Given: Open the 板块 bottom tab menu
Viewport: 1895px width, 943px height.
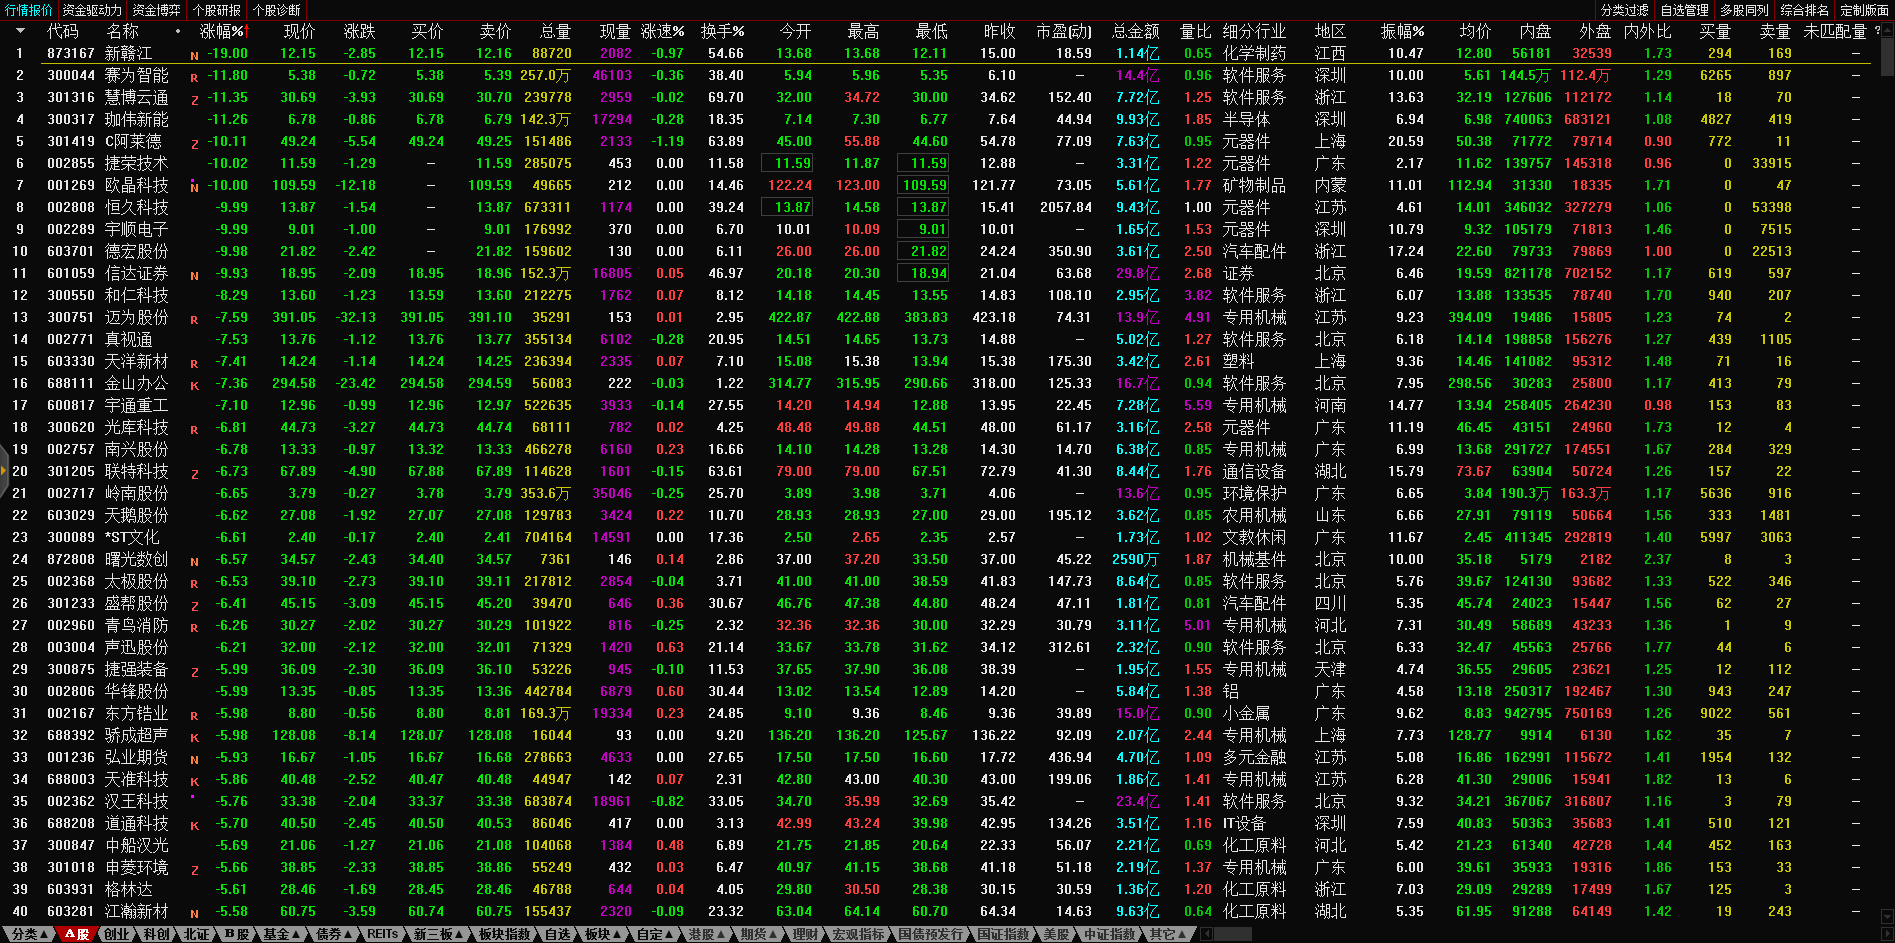Looking at the screenshot, I should pos(602,934).
